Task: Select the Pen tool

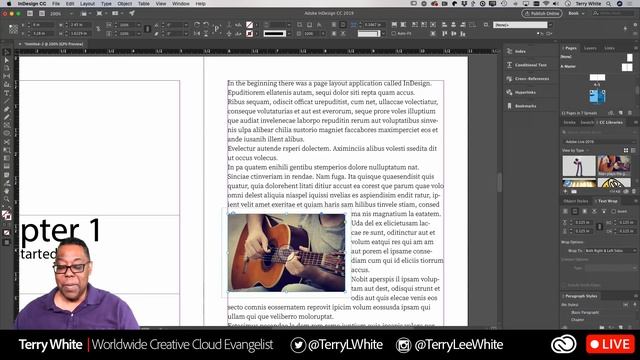Action: 7,109
